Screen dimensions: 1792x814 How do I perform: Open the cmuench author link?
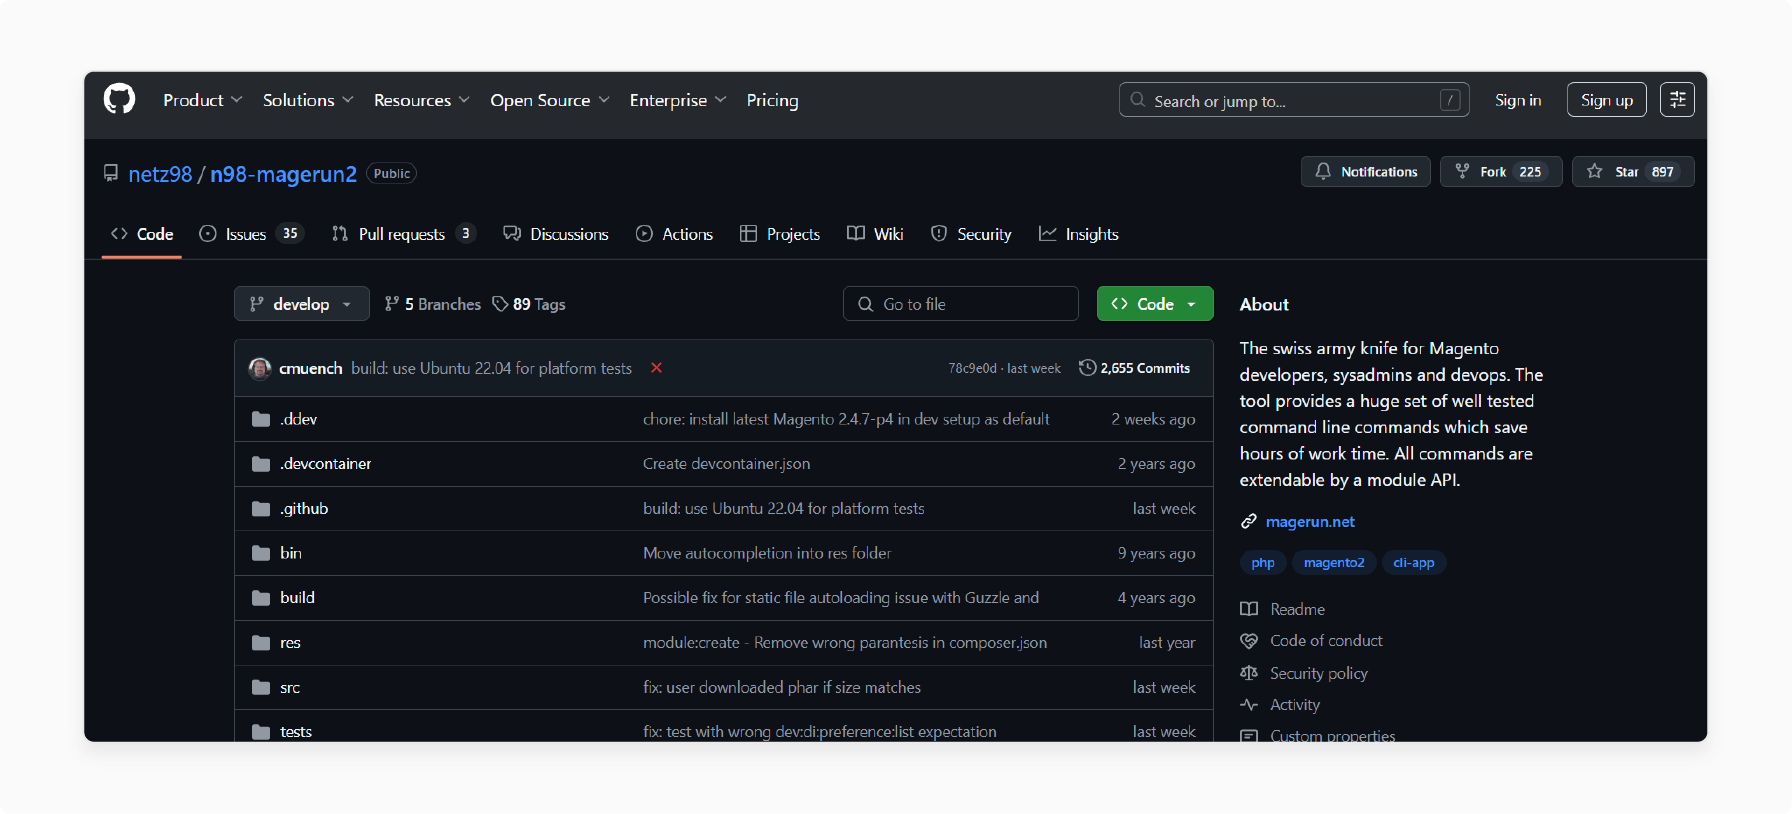(310, 368)
